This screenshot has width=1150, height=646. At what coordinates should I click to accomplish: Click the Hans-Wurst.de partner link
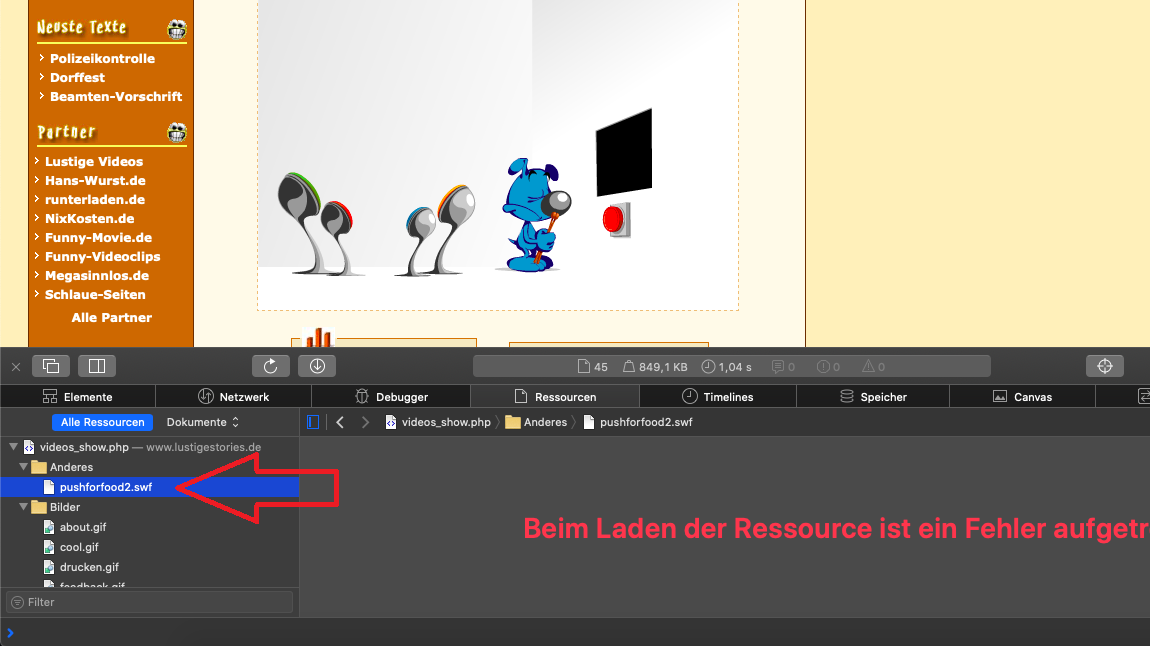pos(95,180)
